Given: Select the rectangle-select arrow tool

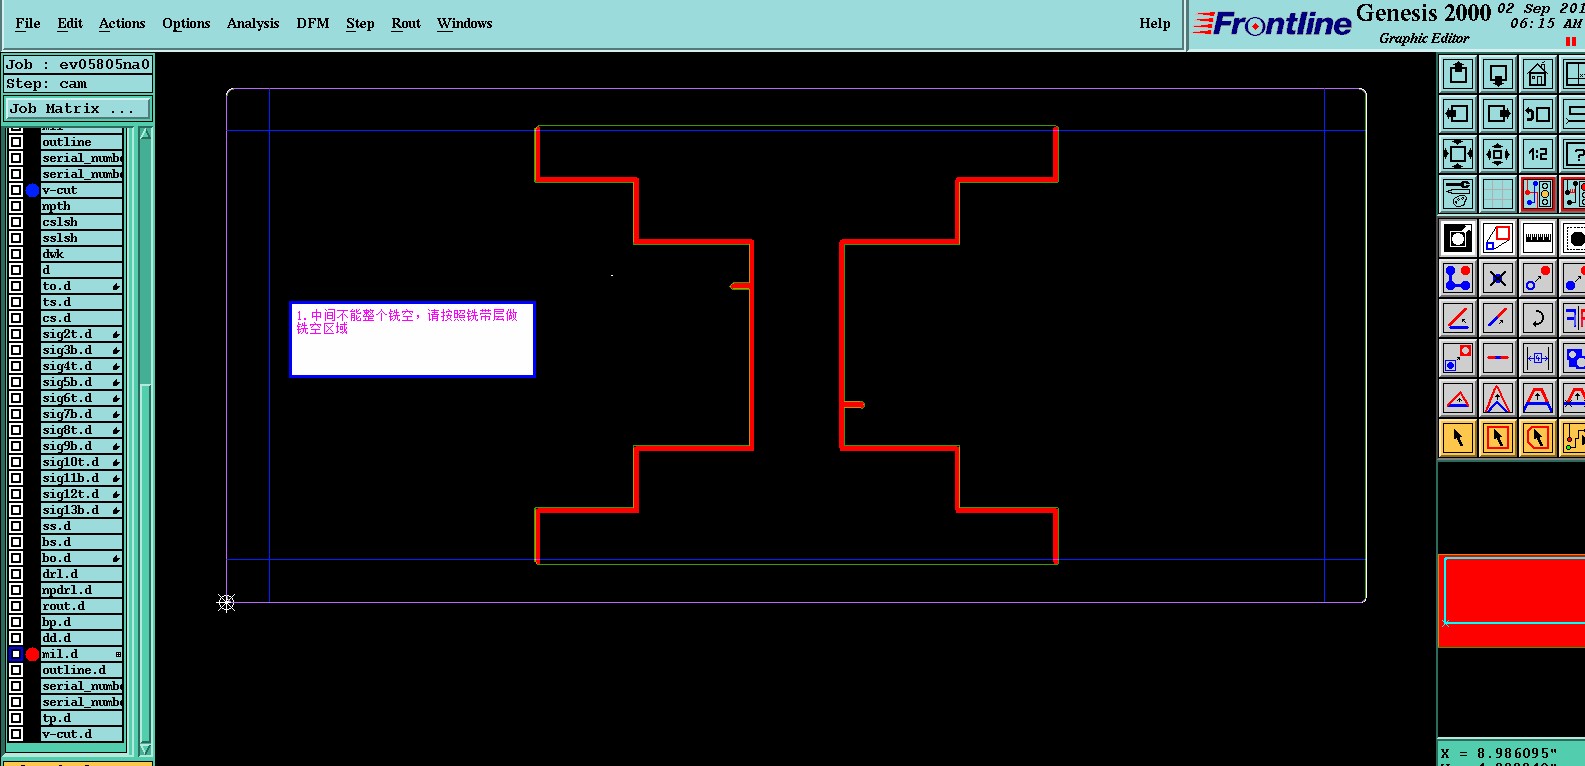Looking at the screenshot, I should coord(1498,438).
